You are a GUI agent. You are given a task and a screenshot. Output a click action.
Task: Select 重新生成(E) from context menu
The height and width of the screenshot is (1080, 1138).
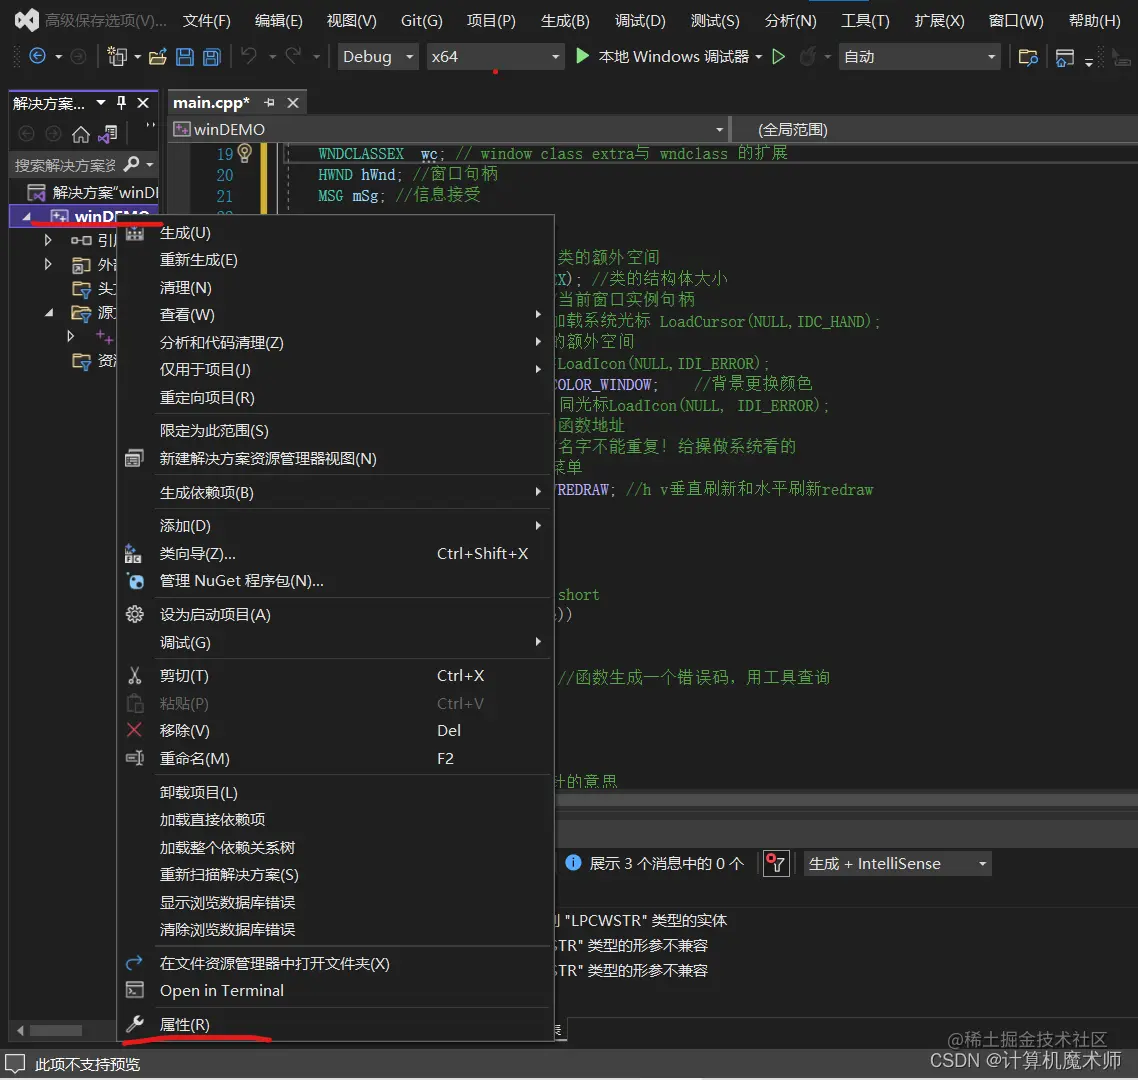[335, 260]
